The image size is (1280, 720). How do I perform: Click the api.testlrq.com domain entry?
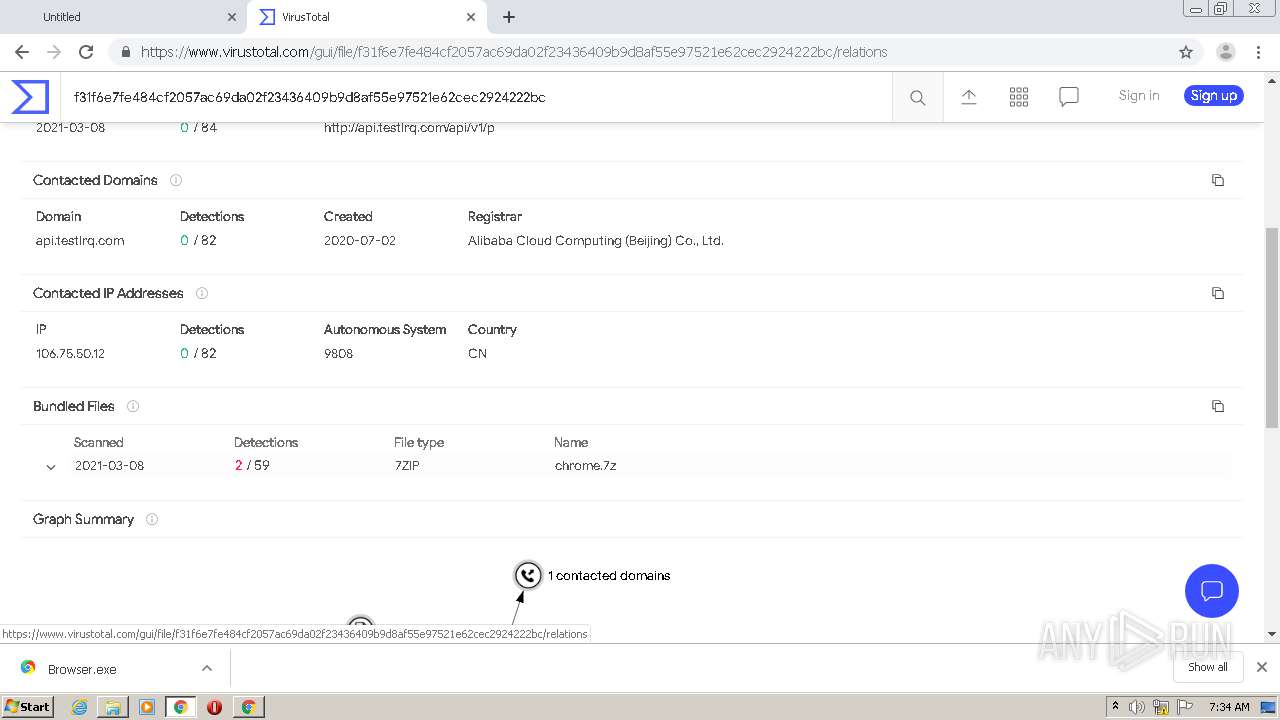(80, 240)
